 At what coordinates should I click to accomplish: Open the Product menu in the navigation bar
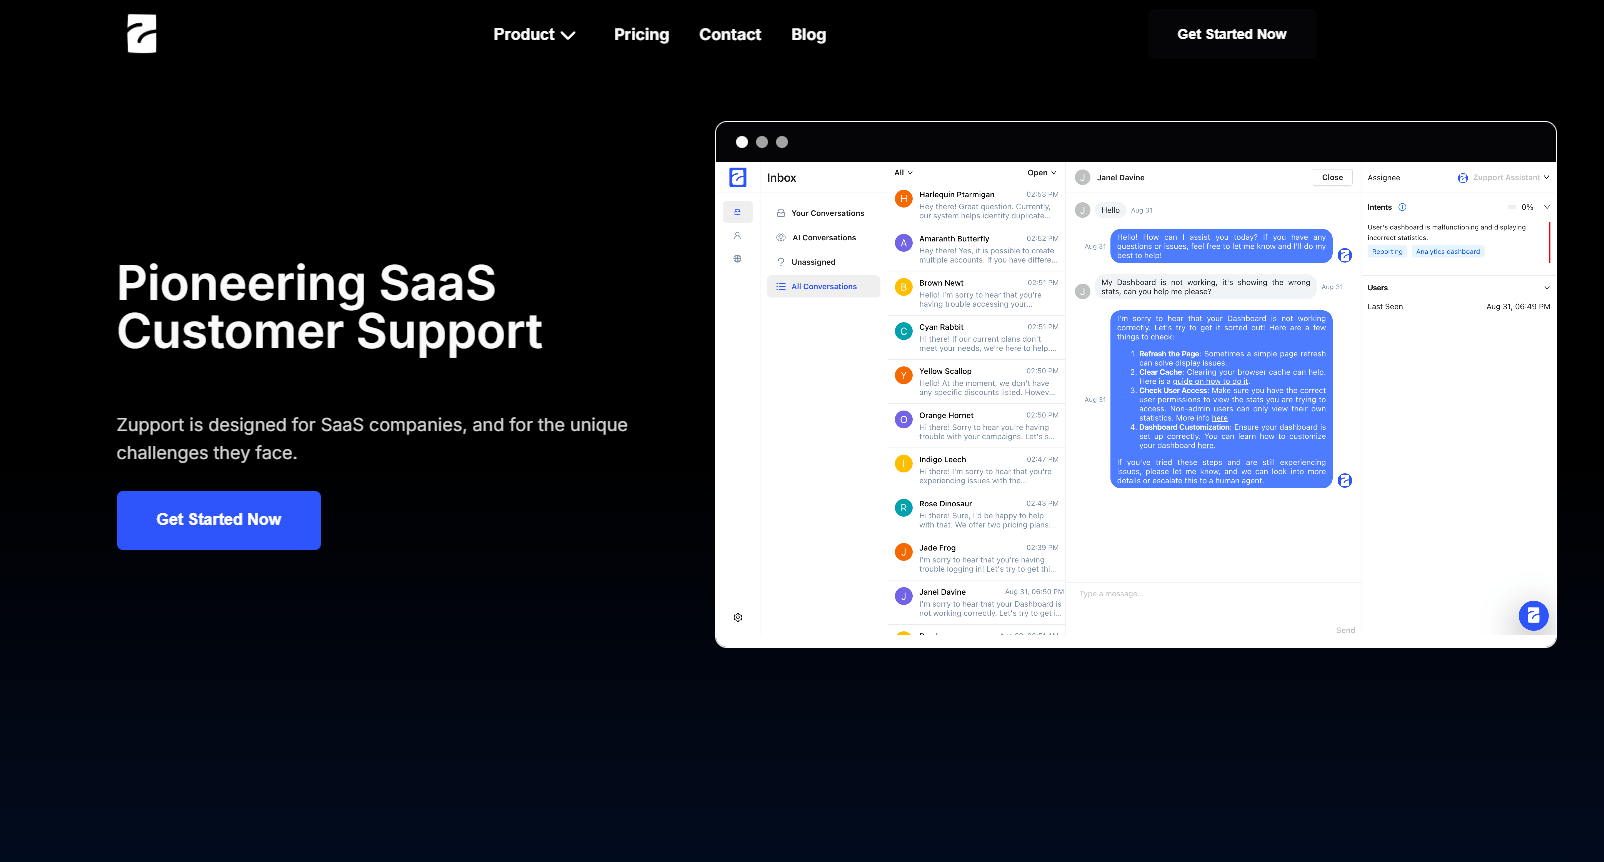(534, 34)
